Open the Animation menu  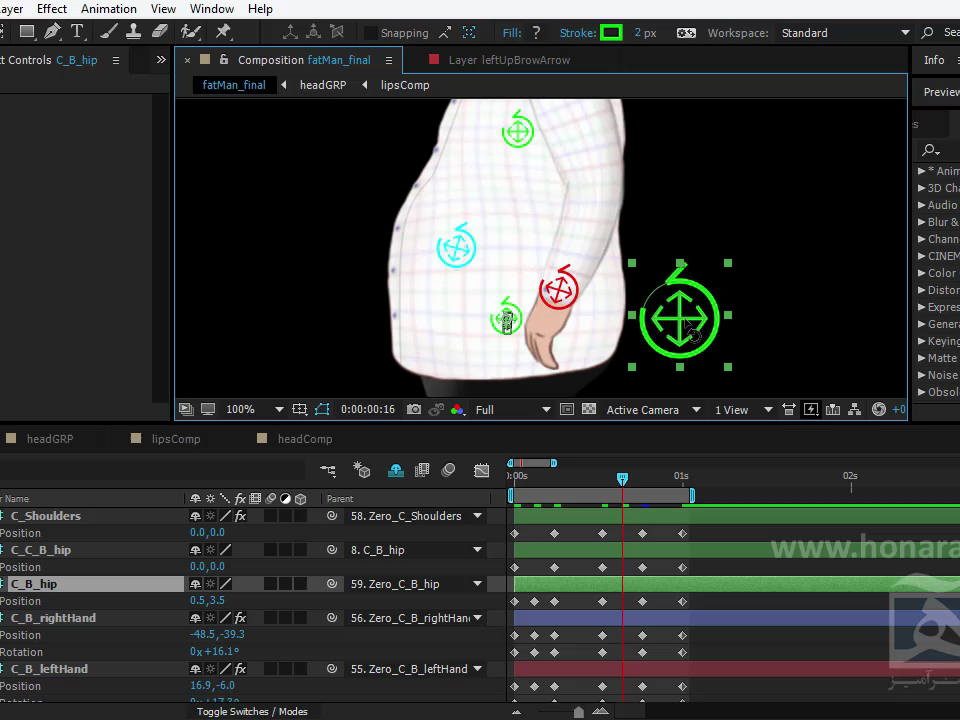pyautogui.click(x=109, y=9)
